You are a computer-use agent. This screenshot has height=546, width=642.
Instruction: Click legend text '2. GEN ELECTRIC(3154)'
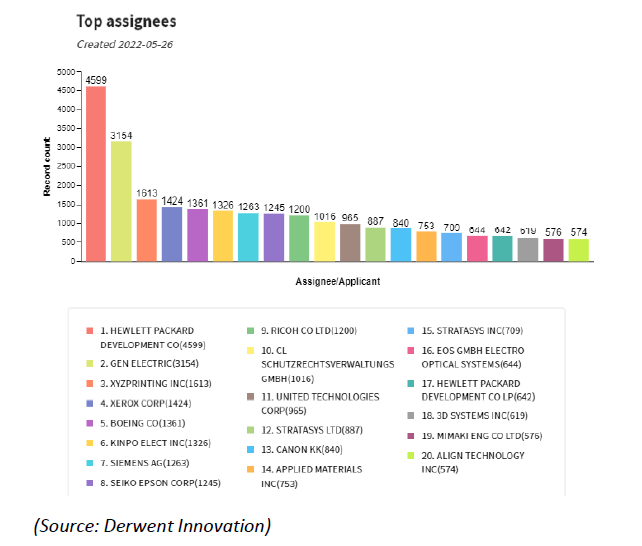point(149,363)
